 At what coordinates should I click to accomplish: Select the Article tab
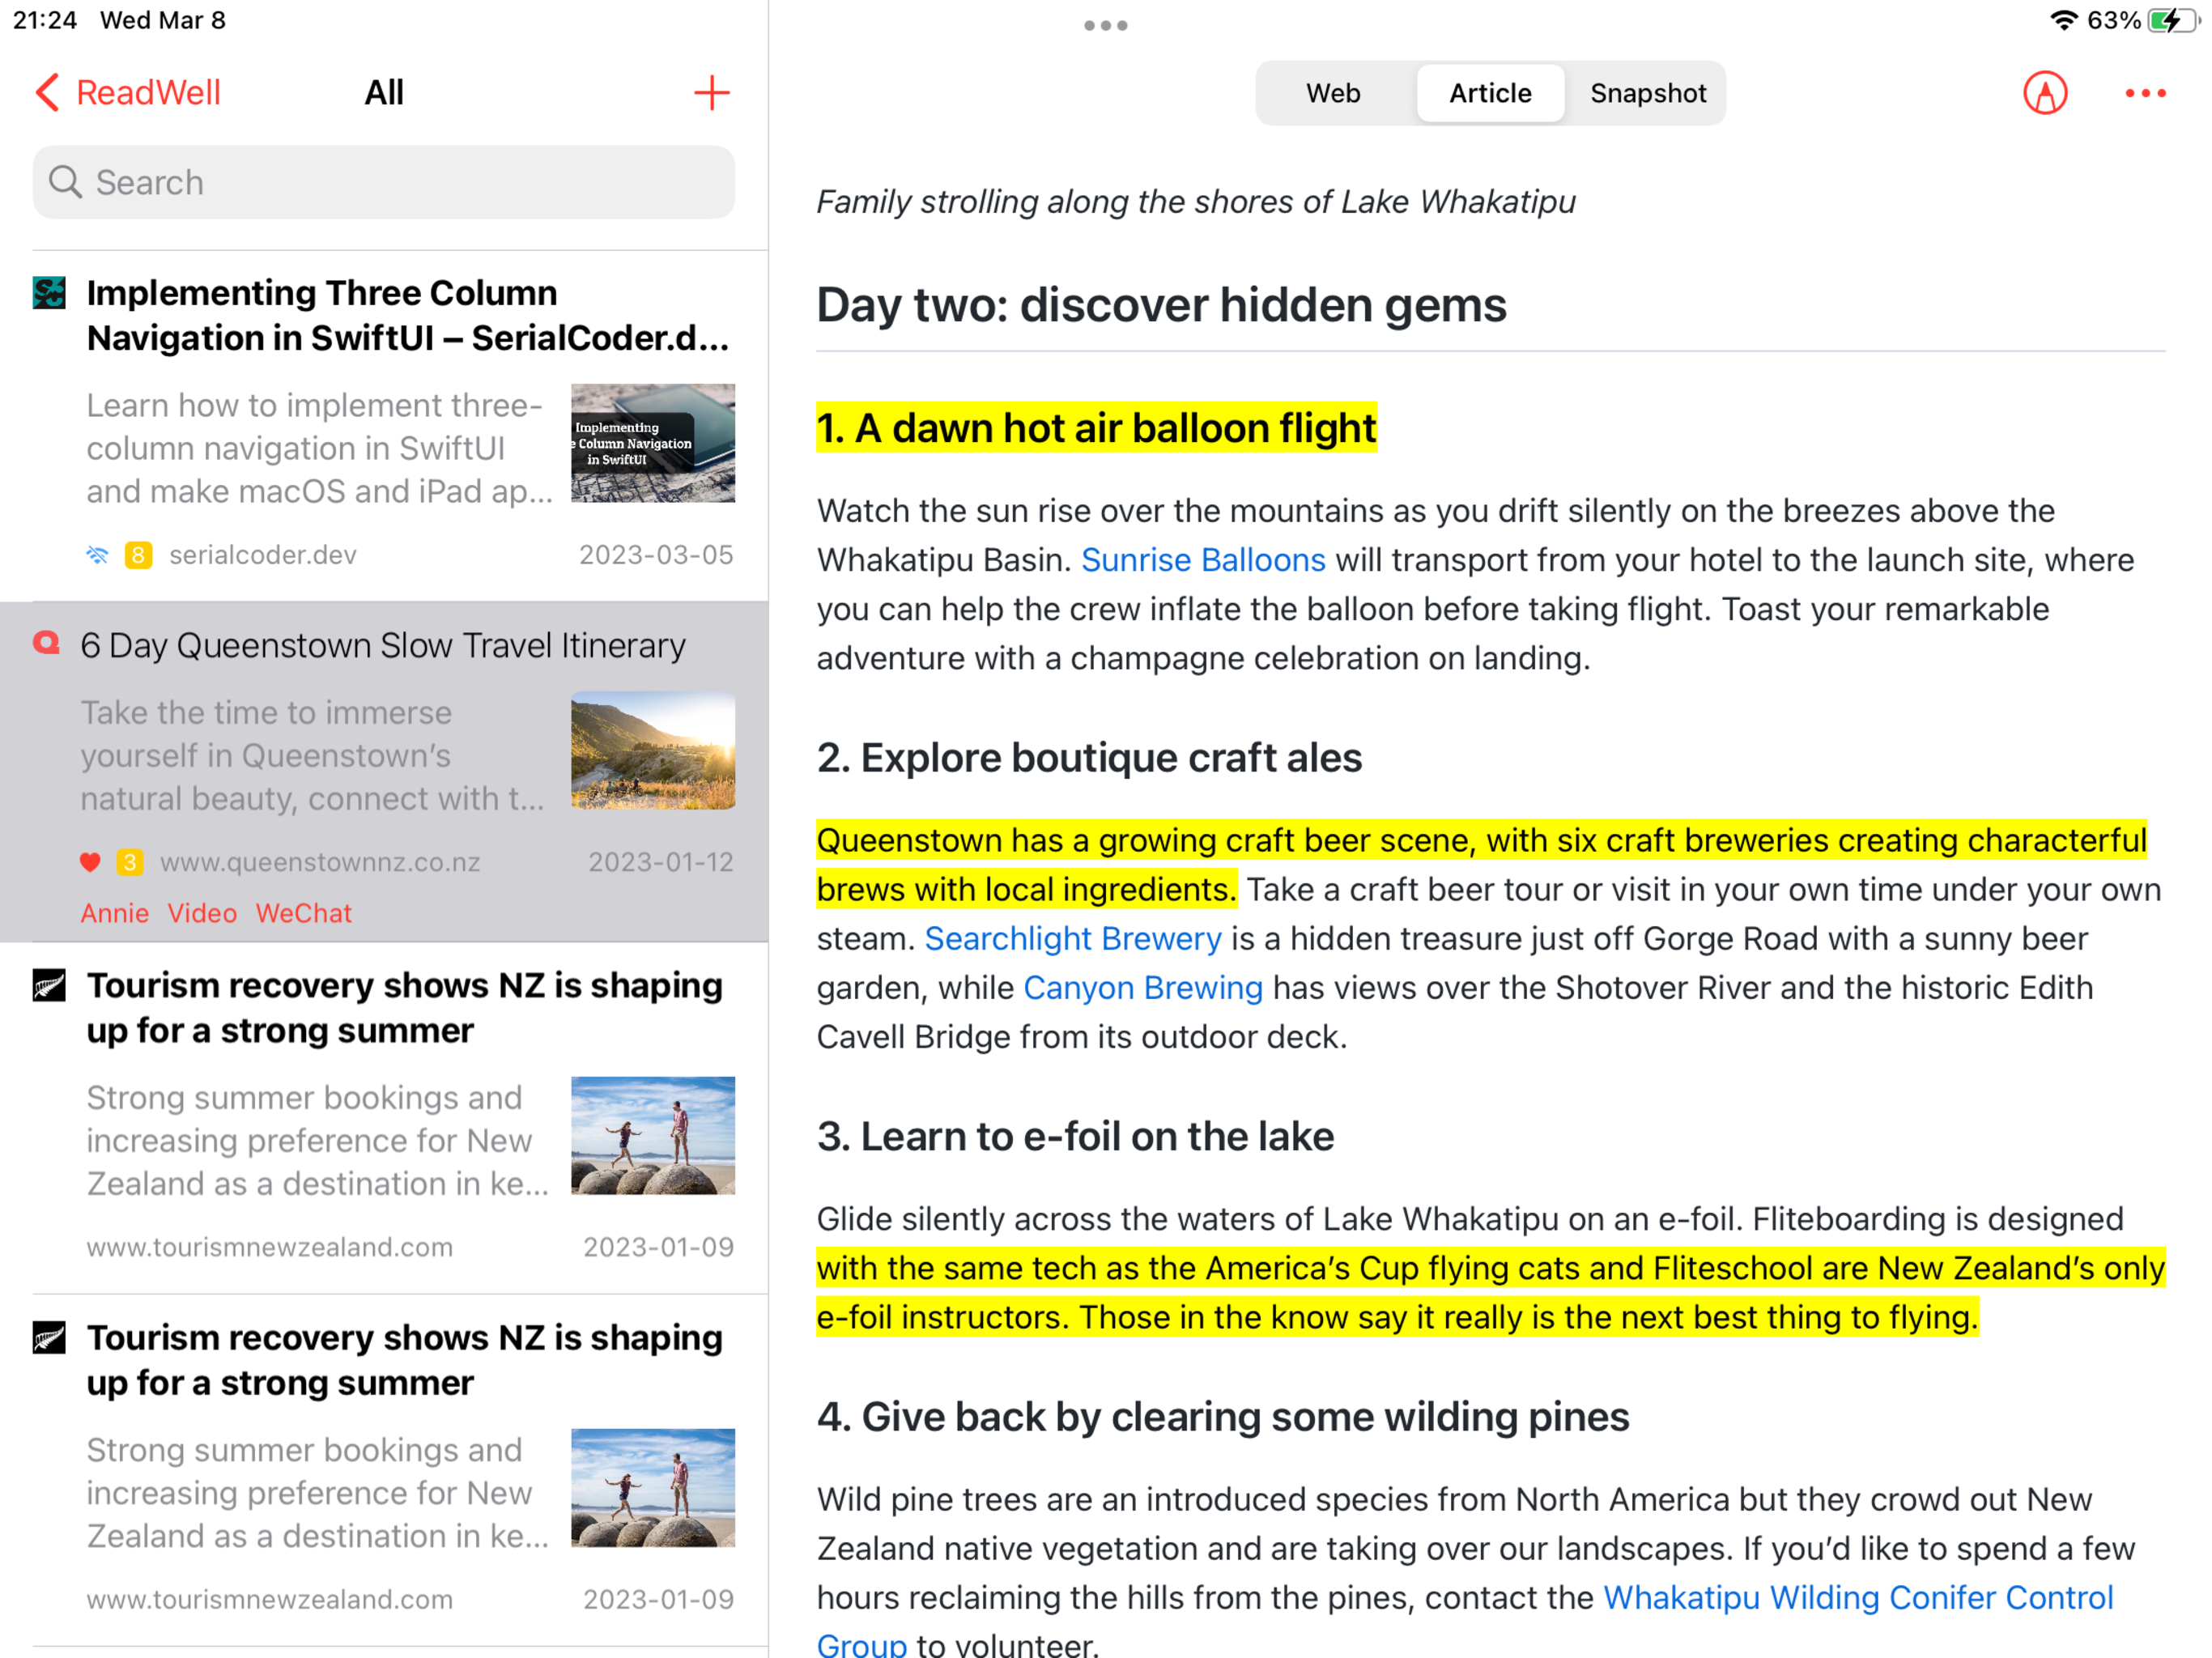coord(1490,93)
